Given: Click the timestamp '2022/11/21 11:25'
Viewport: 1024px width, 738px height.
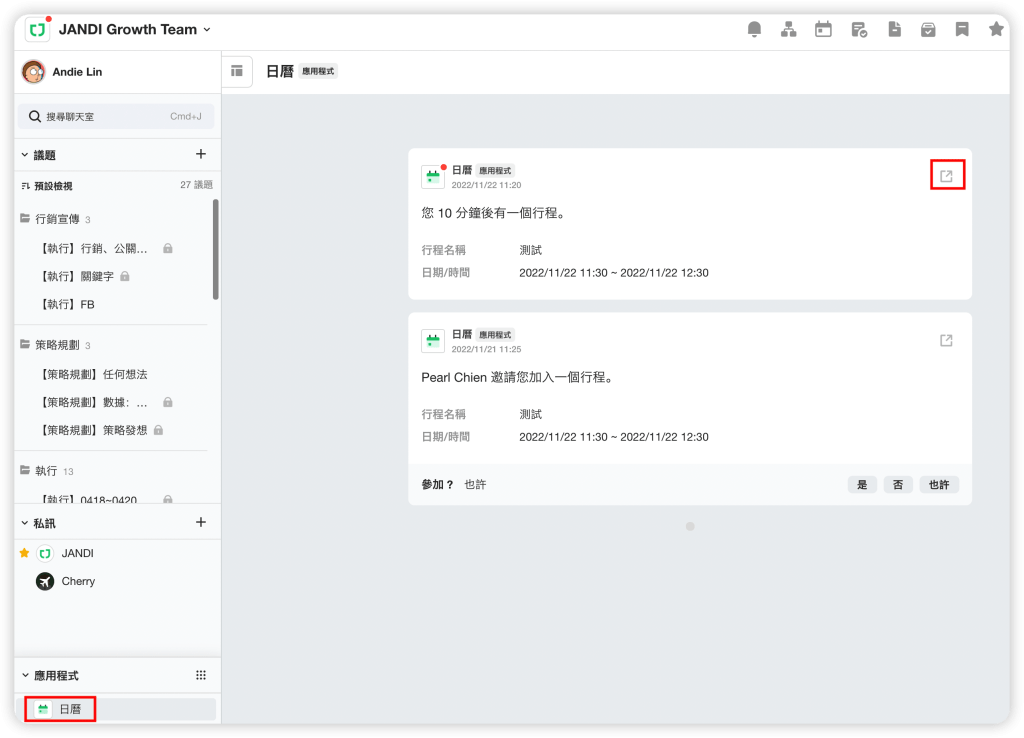Looking at the screenshot, I should pyautogui.click(x=487, y=349).
